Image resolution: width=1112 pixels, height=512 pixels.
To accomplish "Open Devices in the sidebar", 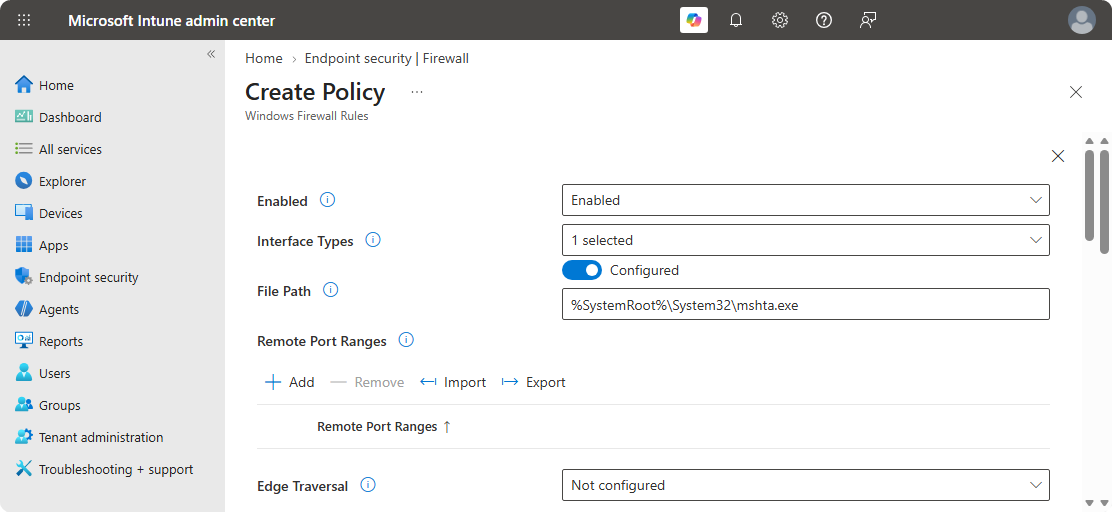I will 61,213.
